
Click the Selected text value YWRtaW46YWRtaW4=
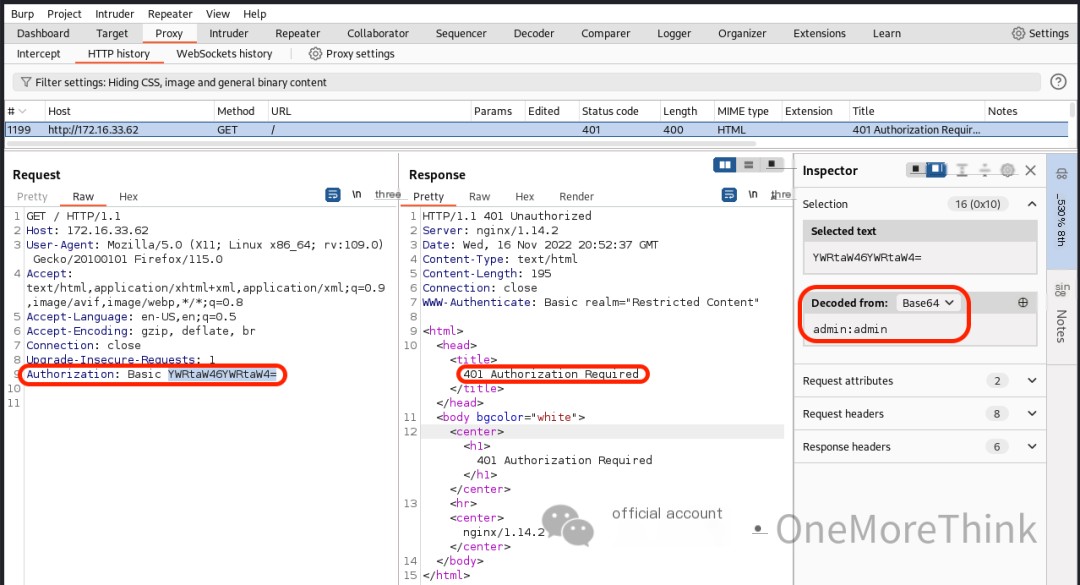pos(866,258)
